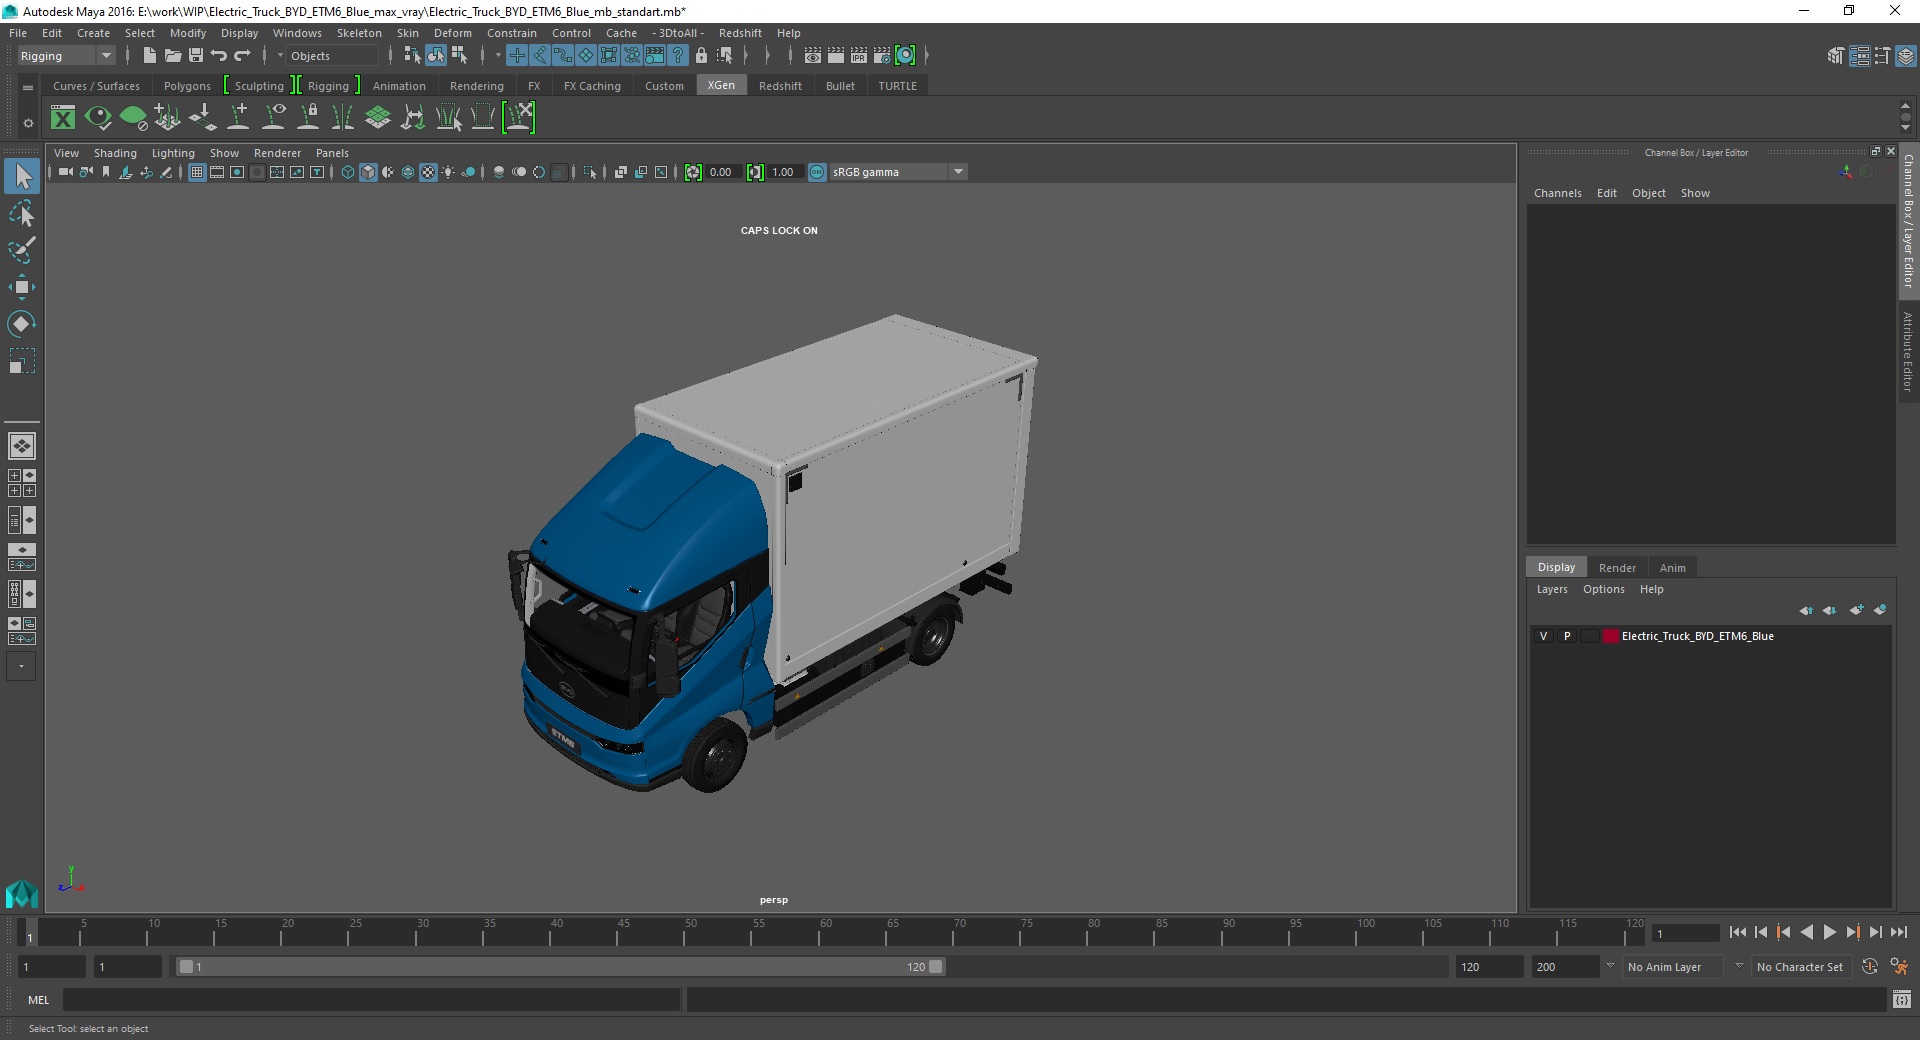Switch to the Polygons shelf tab
This screenshot has height=1040, width=1920.
[187, 86]
